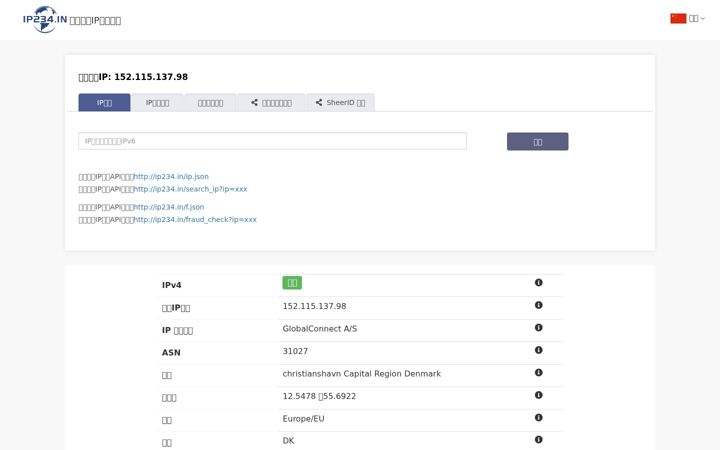Select the first blue IP query tab

coord(104,102)
